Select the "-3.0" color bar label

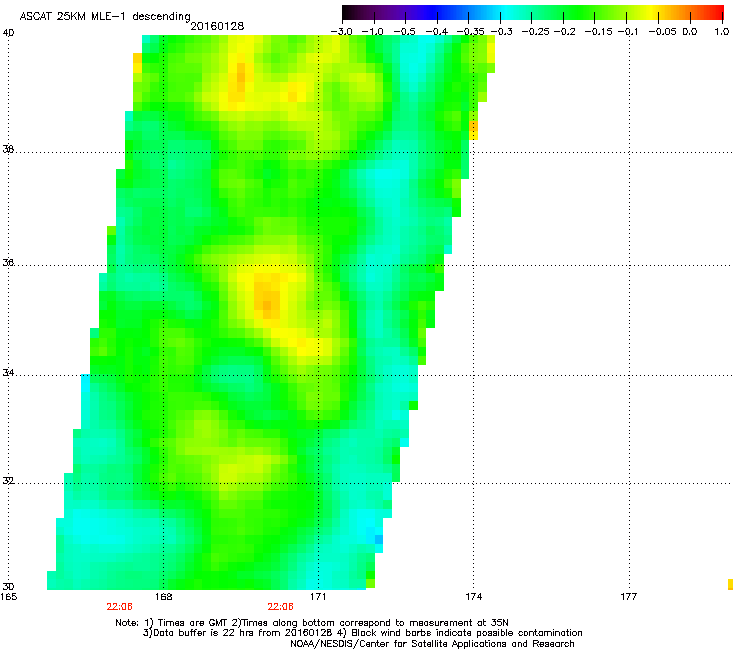342,32
